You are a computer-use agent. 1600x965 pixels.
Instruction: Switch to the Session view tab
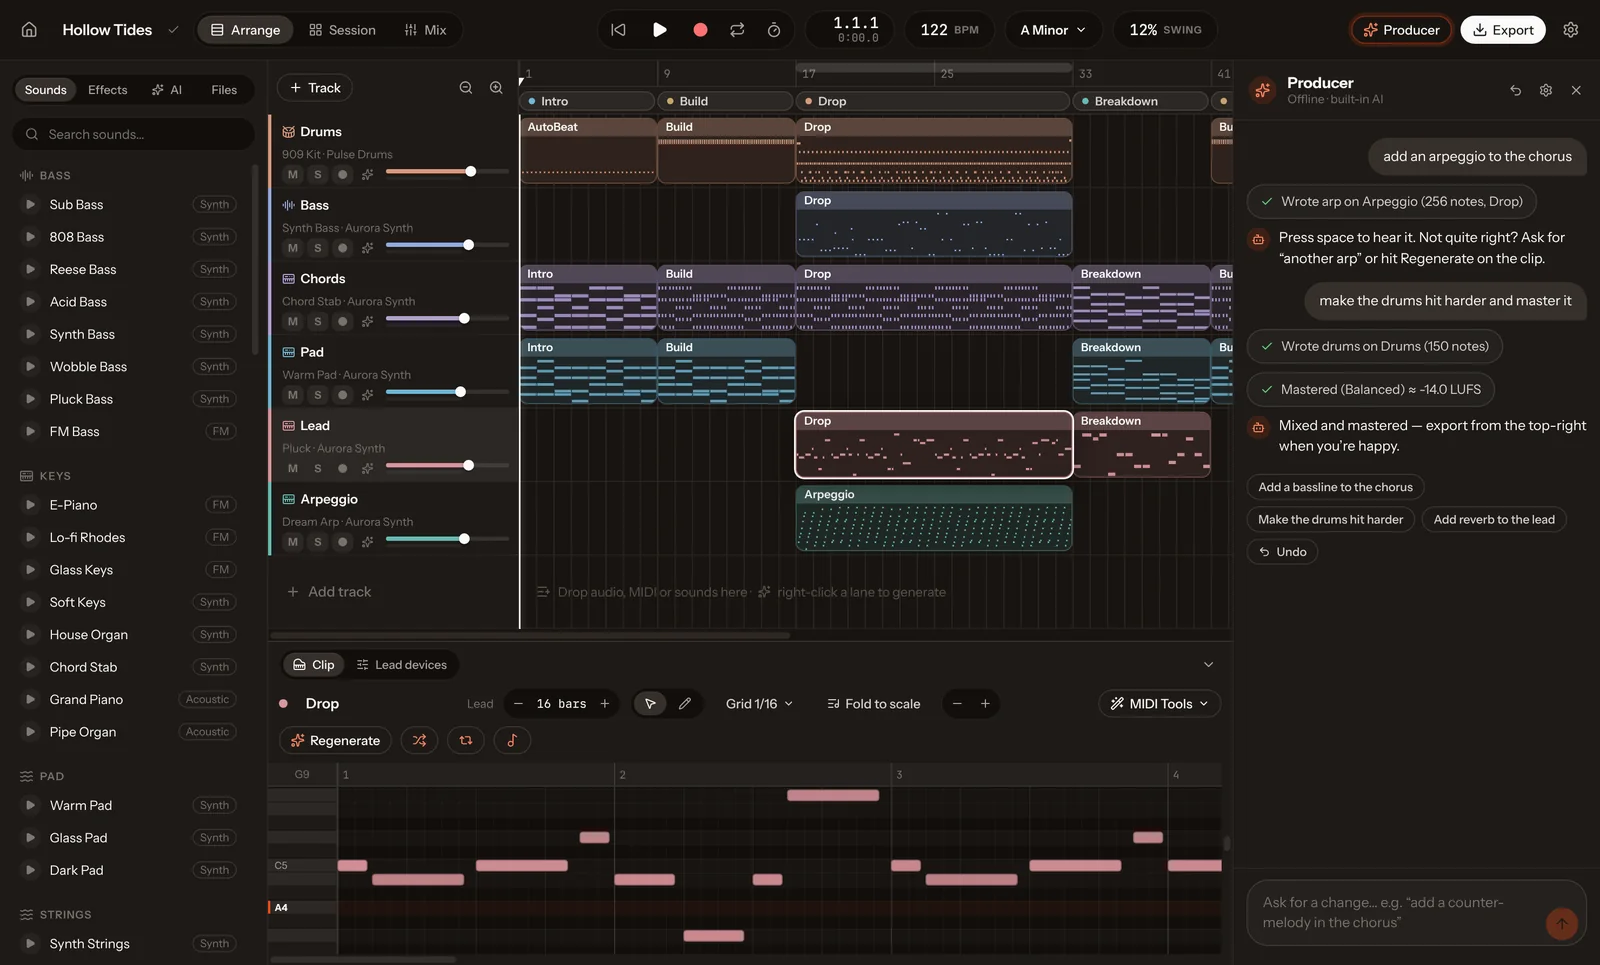point(343,30)
